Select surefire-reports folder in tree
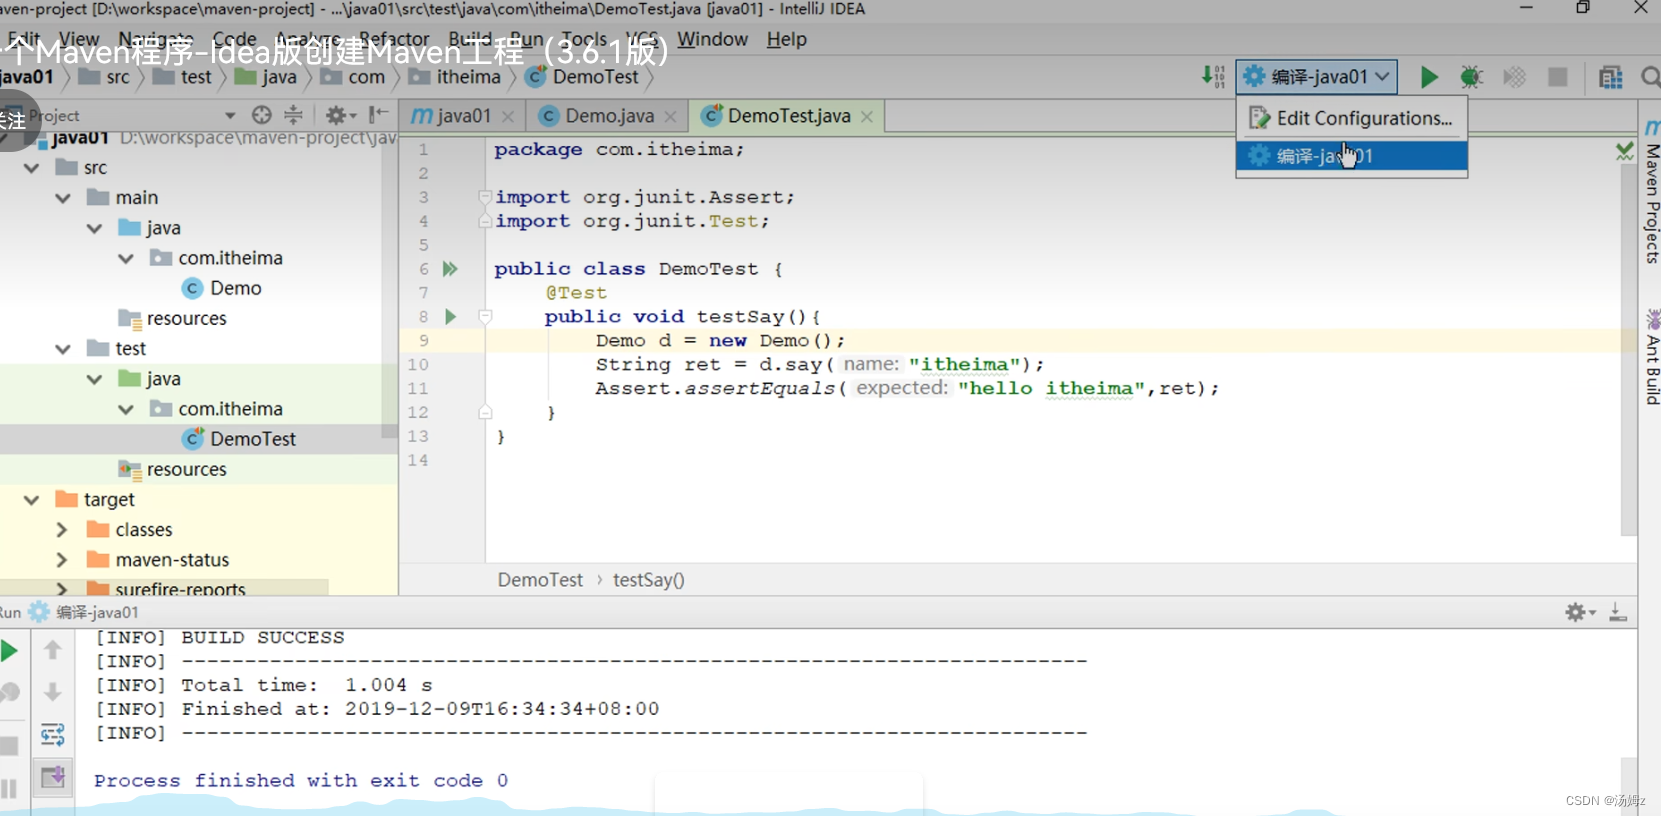The image size is (1661, 816). click(x=166, y=589)
